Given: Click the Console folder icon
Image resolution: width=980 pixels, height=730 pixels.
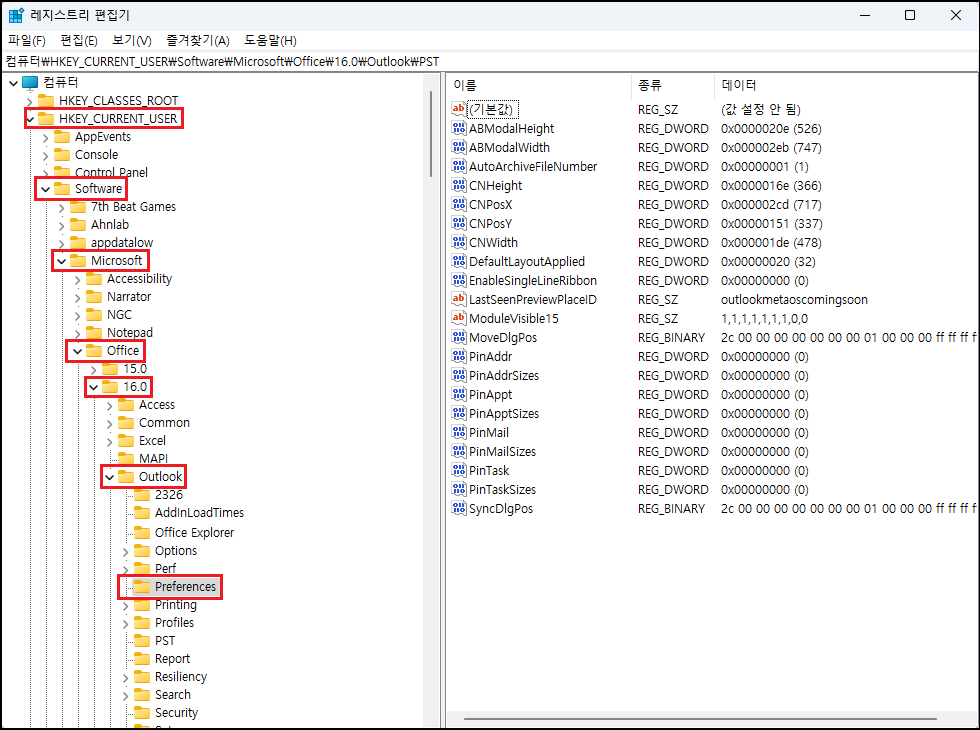Looking at the screenshot, I should coord(62,154).
